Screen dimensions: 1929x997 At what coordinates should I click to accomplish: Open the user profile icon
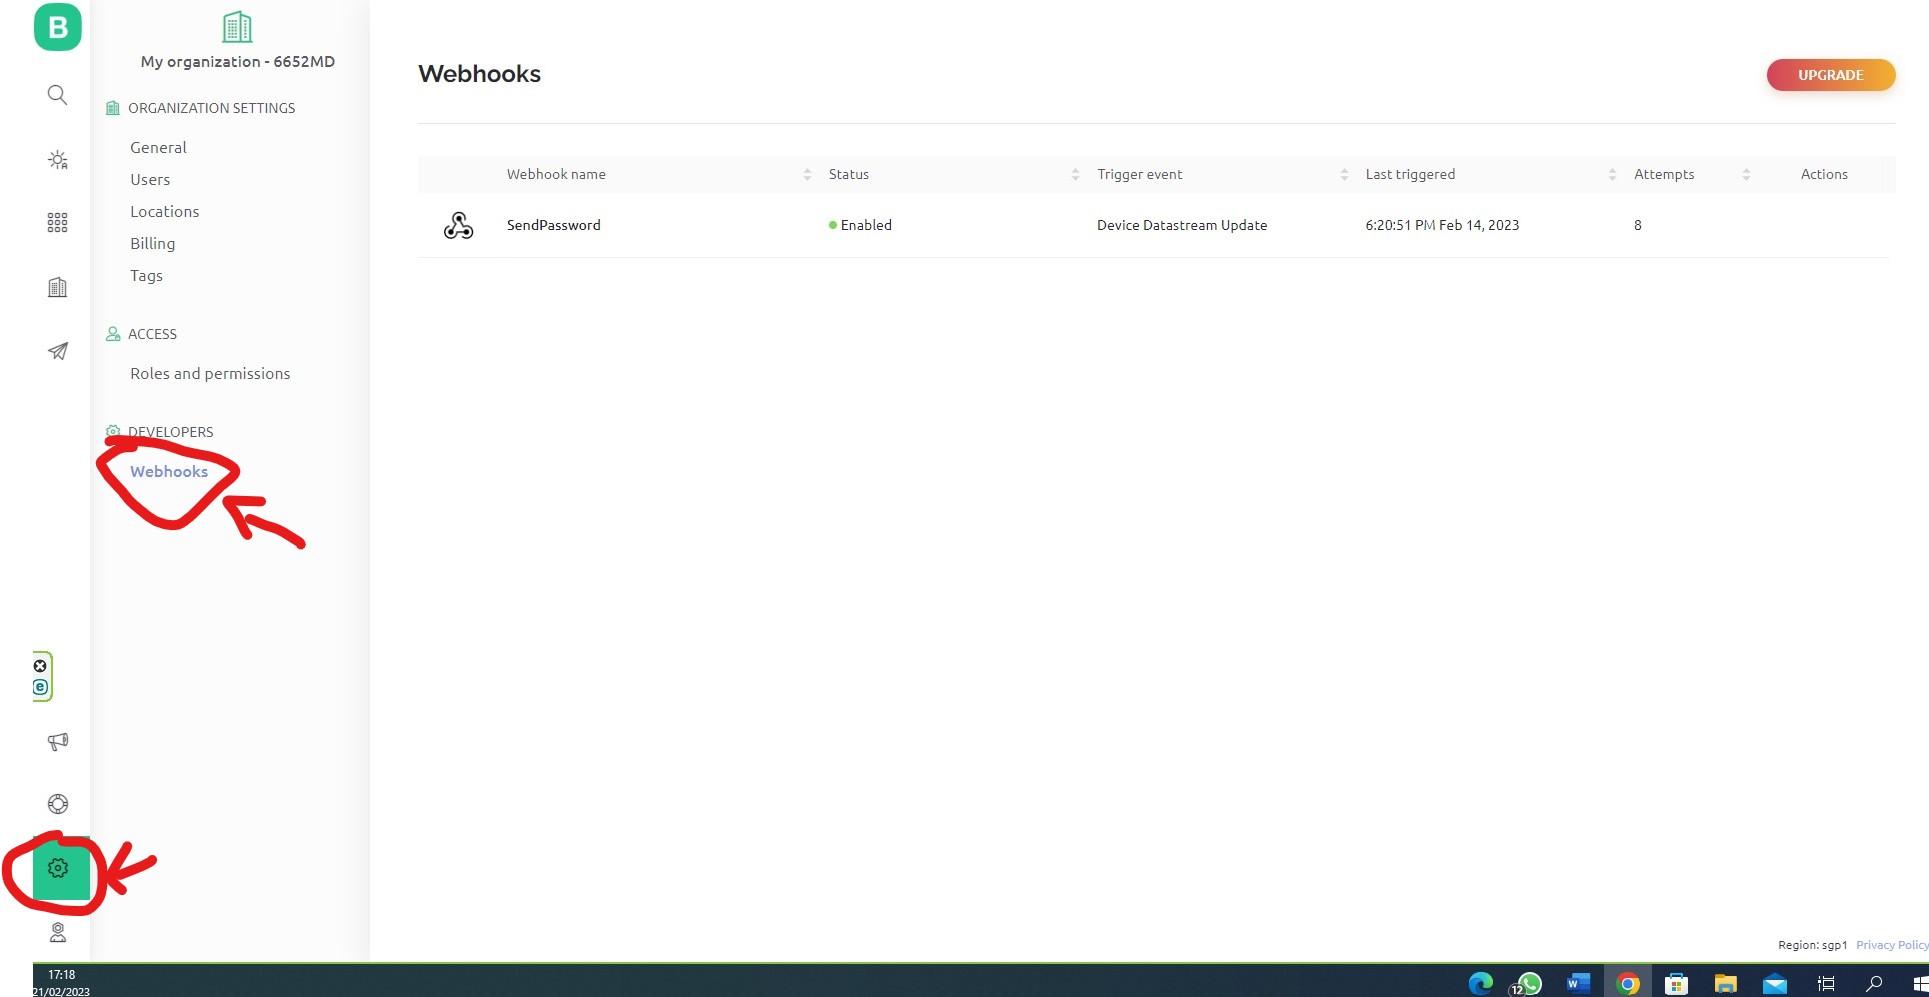(58, 932)
